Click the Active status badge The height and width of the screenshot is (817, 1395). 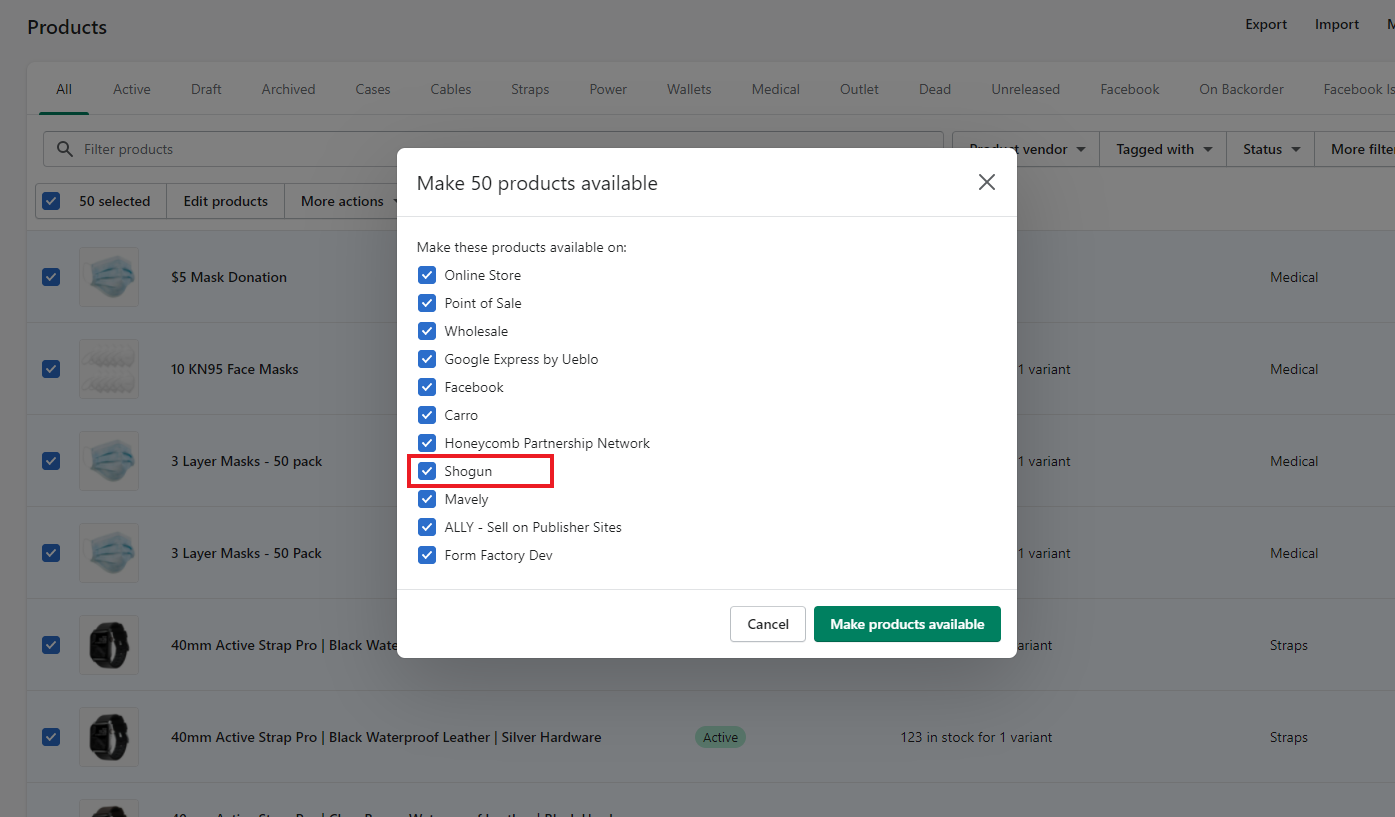tap(720, 737)
